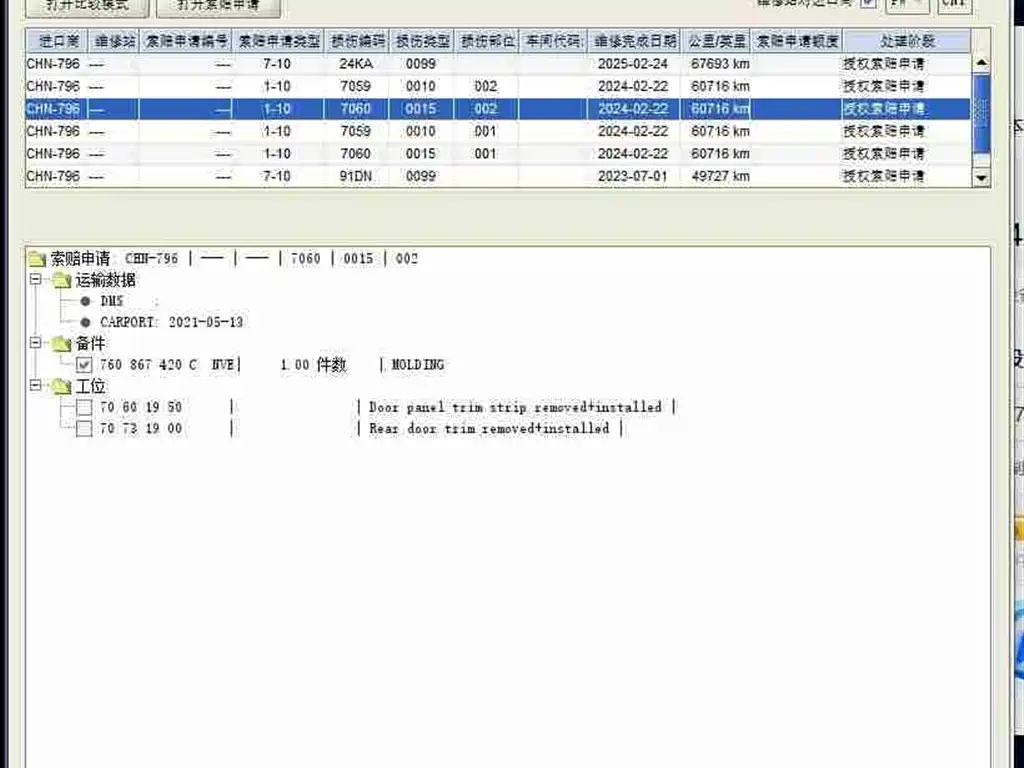Click the 索赔申请 root folder icon

(37, 259)
